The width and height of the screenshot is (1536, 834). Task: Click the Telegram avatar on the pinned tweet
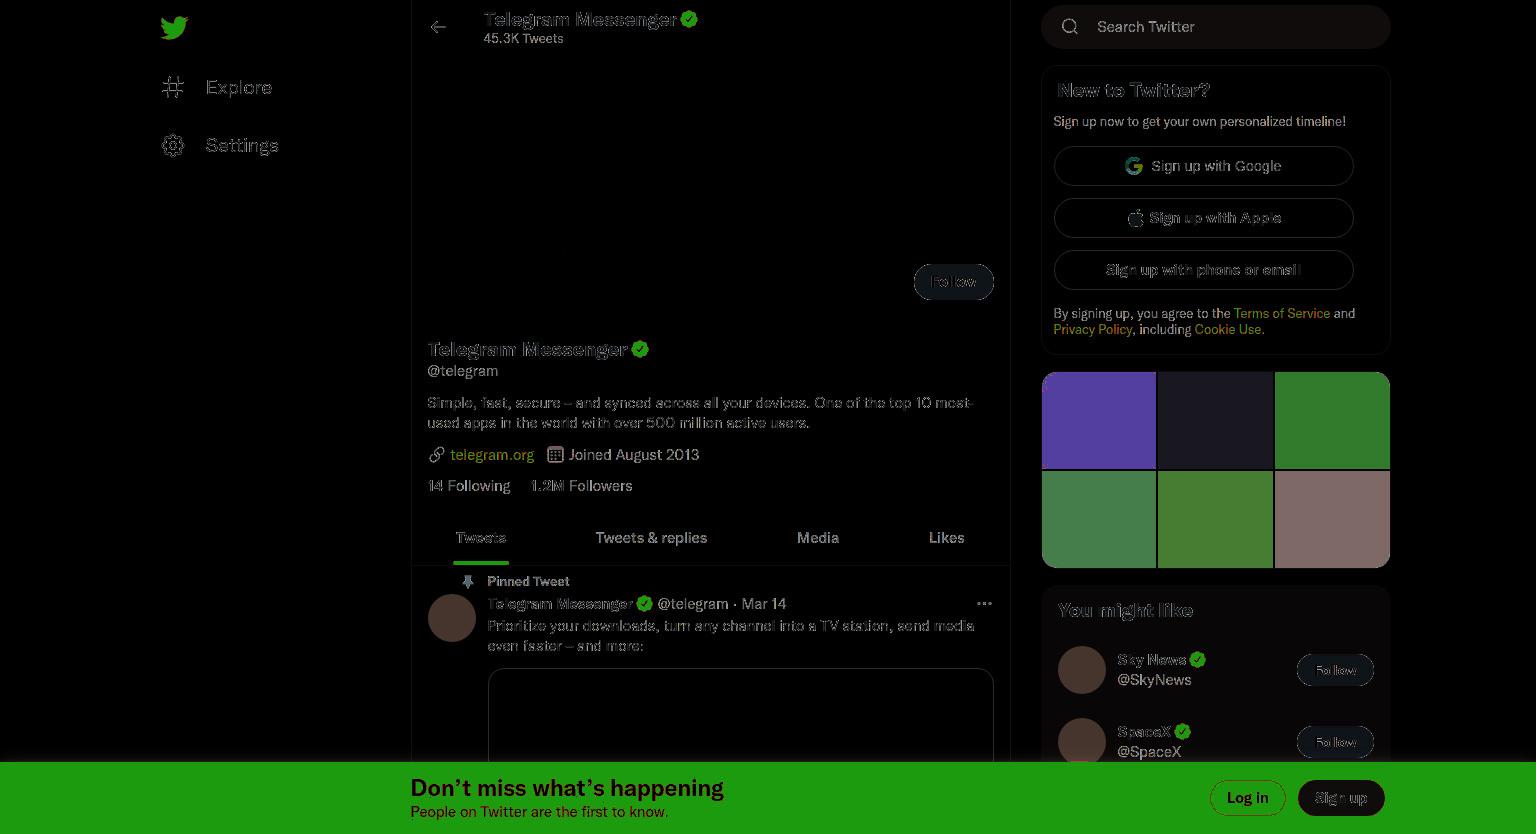pyautogui.click(x=452, y=618)
